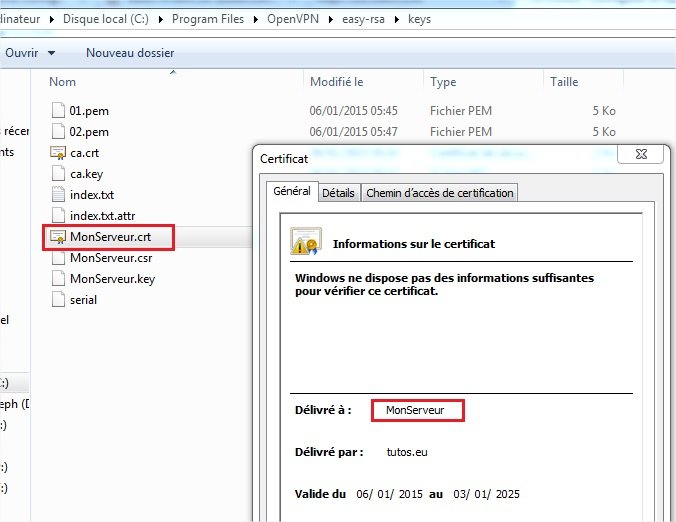Image resolution: width=676 pixels, height=522 pixels.
Task: Click the Nouveau dossier button
Action: (x=130, y=53)
